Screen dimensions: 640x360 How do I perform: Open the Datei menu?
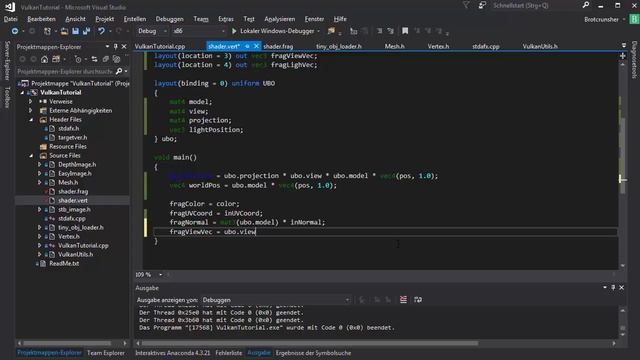pos(11,19)
